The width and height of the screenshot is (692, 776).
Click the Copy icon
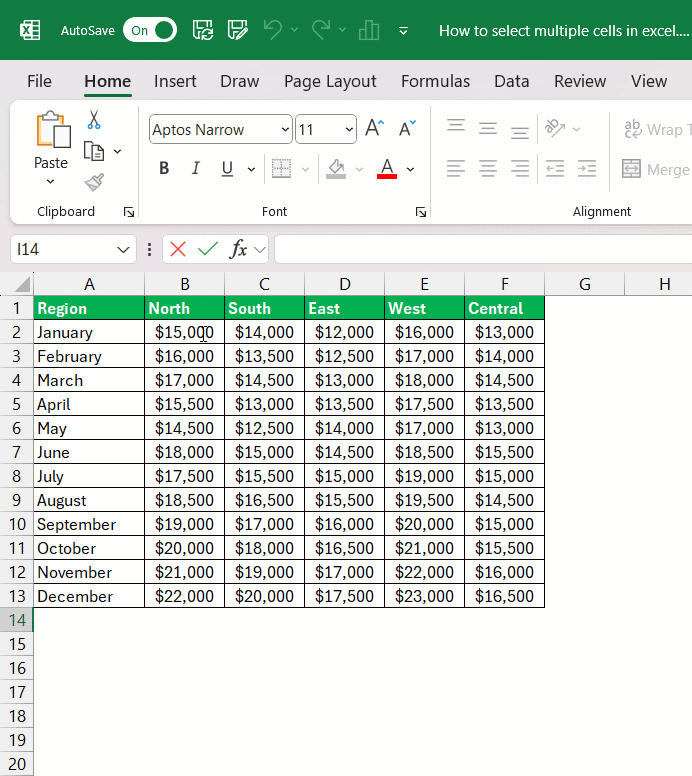coord(94,151)
